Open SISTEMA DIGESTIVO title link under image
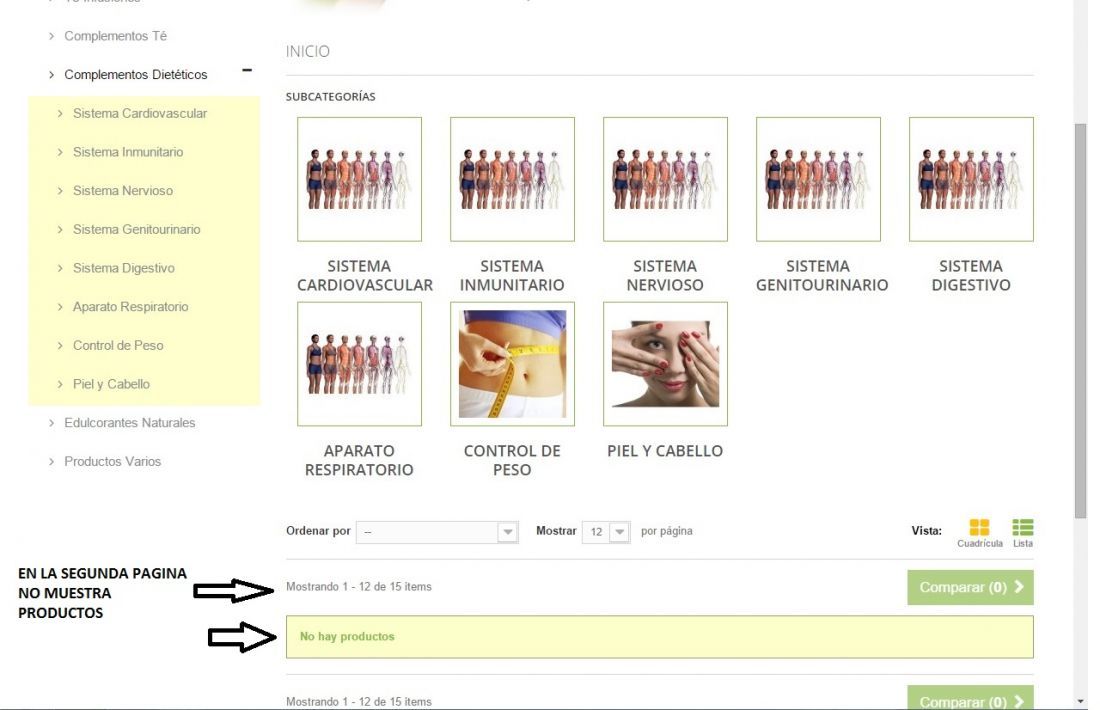The image size is (1100, 710). click(x=971, y=275)
